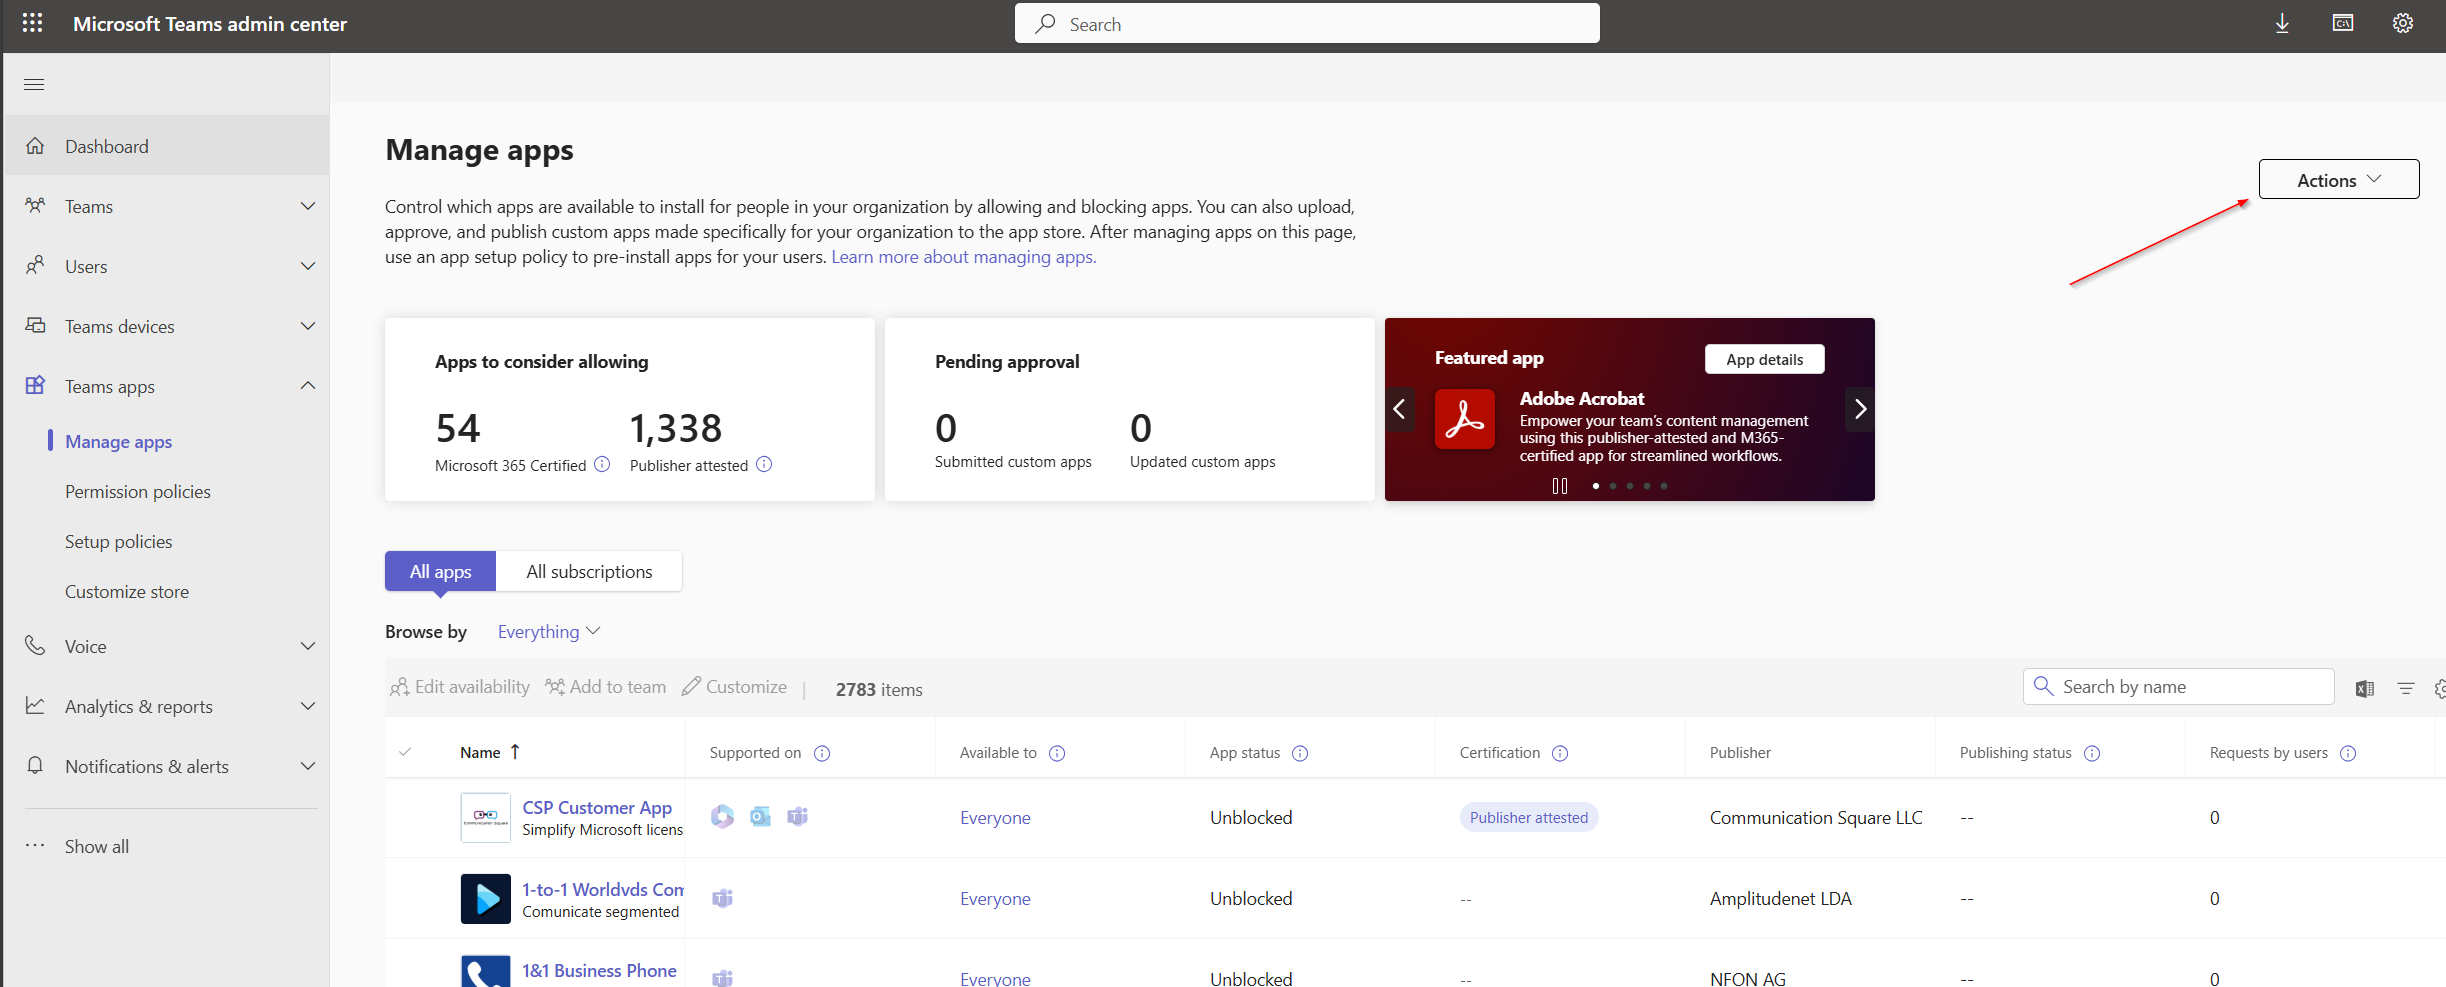Click Customize toolbar button
The height and width of the screenshot is (987, 2446).
734,687
